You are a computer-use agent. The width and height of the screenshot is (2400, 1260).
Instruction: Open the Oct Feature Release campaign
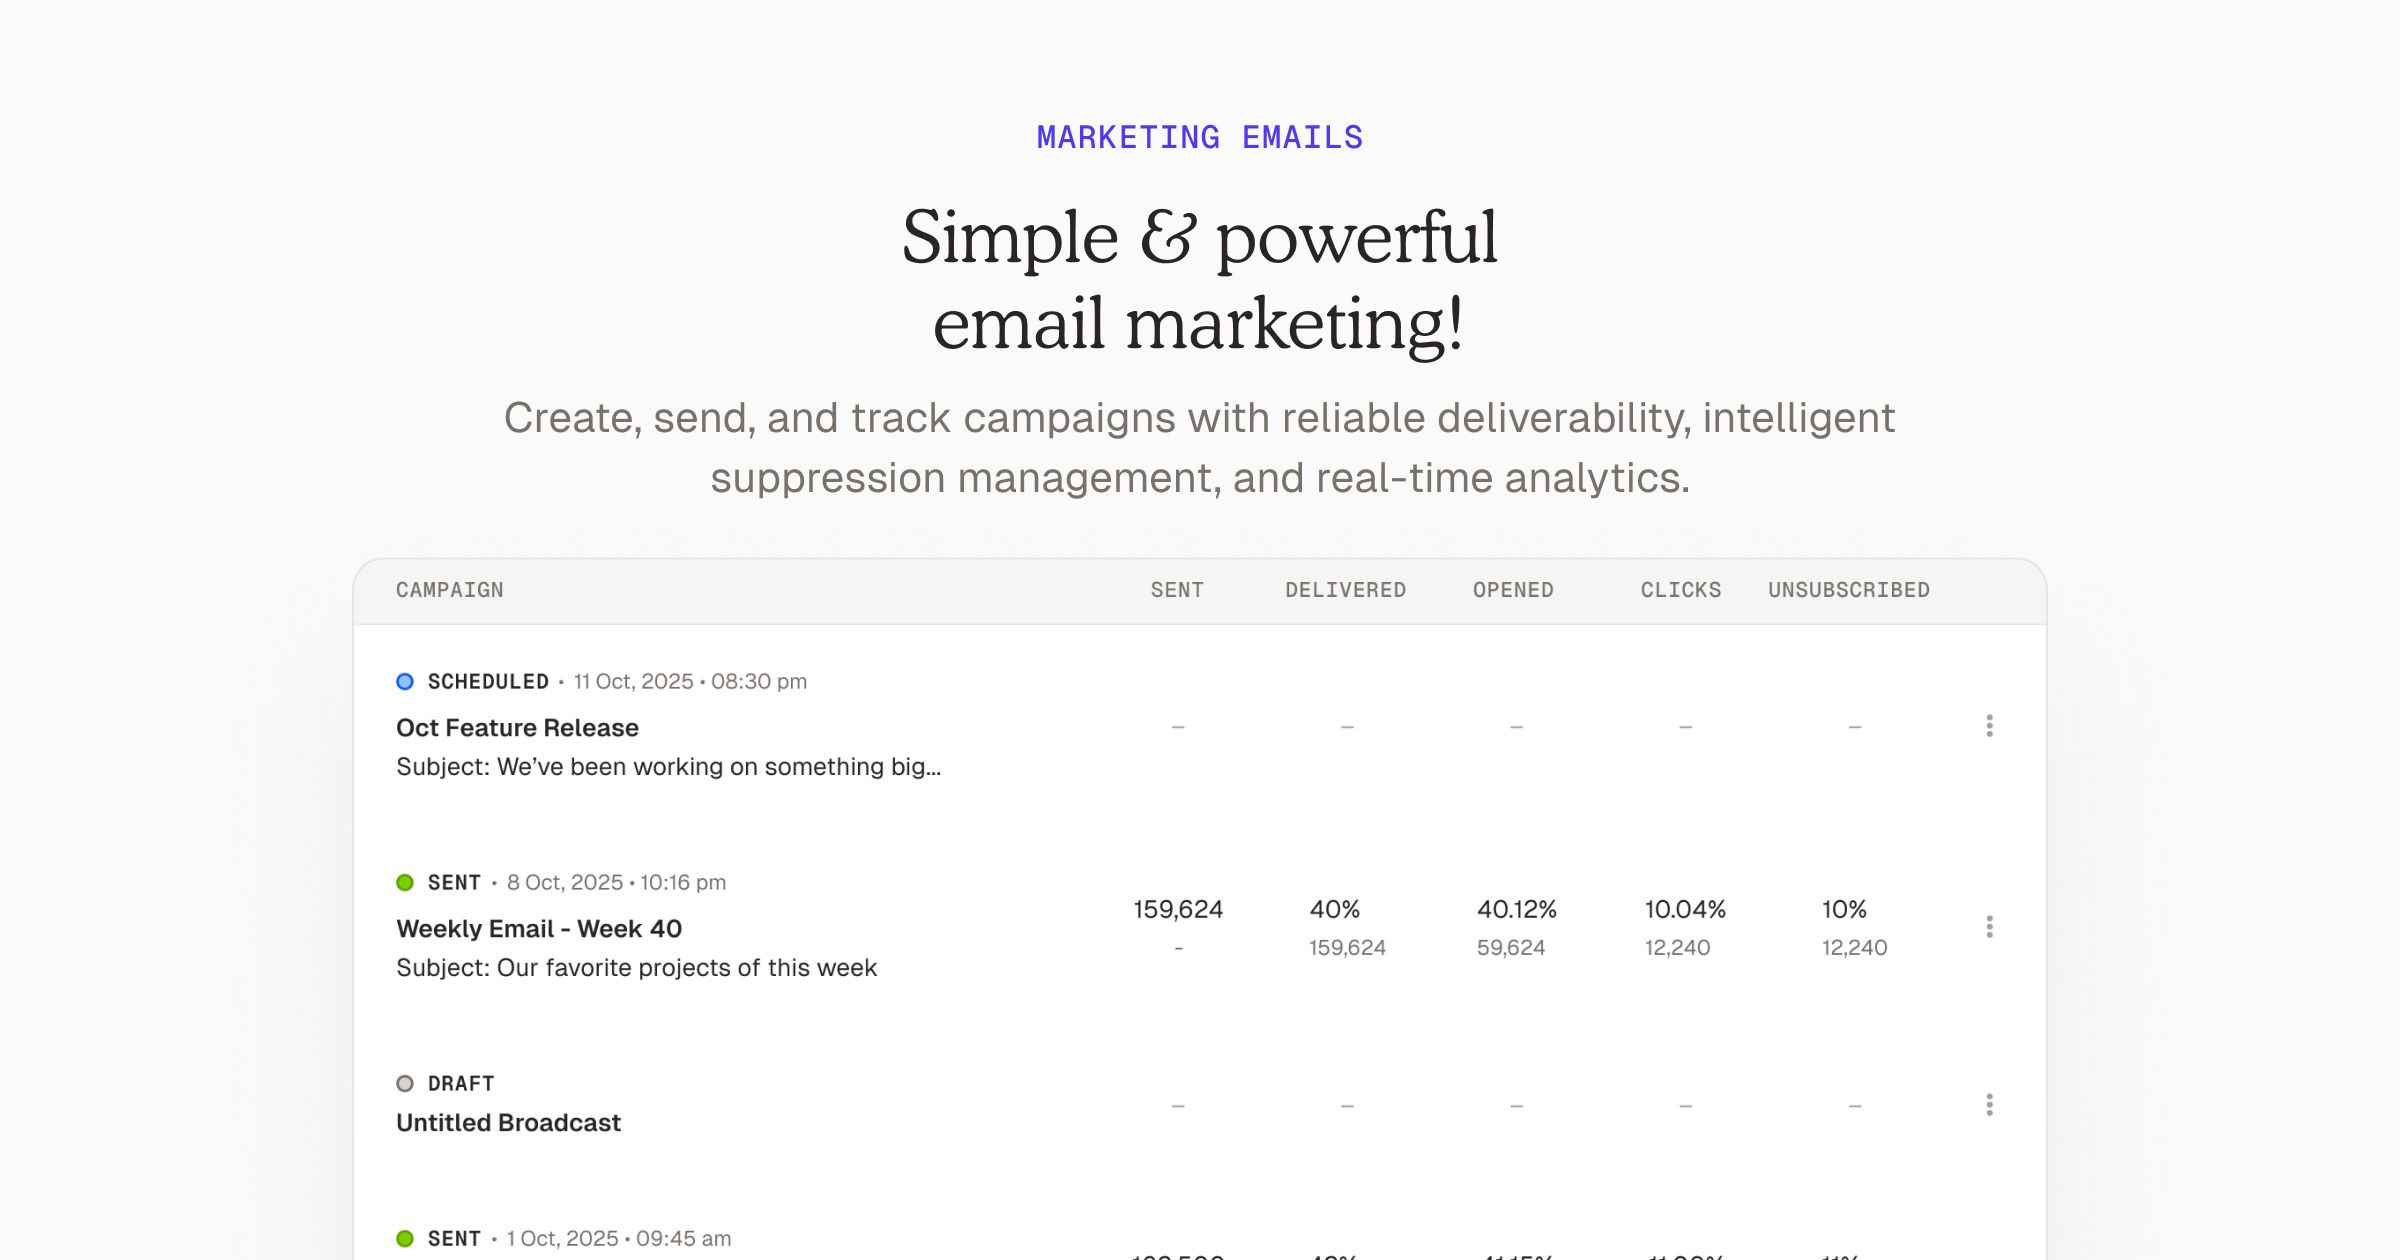point(517,728)
